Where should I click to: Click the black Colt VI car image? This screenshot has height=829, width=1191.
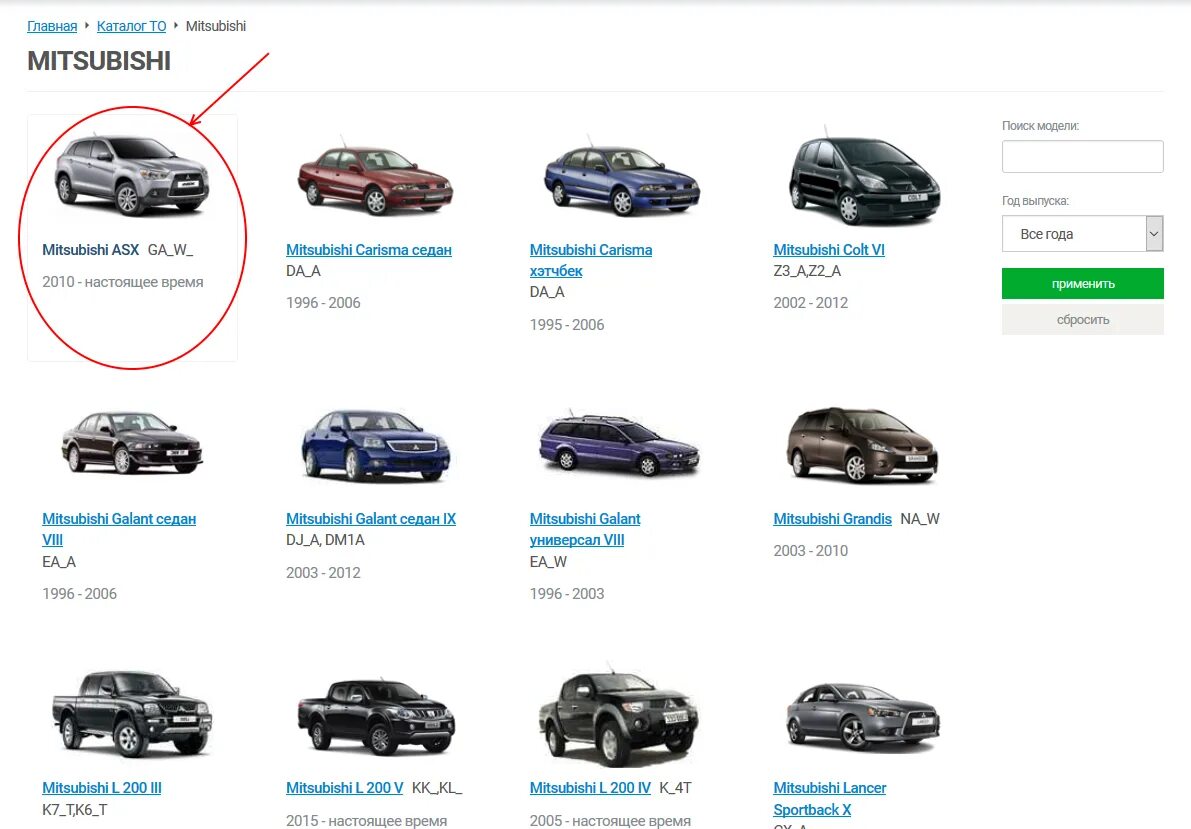(x=864, y=176)
